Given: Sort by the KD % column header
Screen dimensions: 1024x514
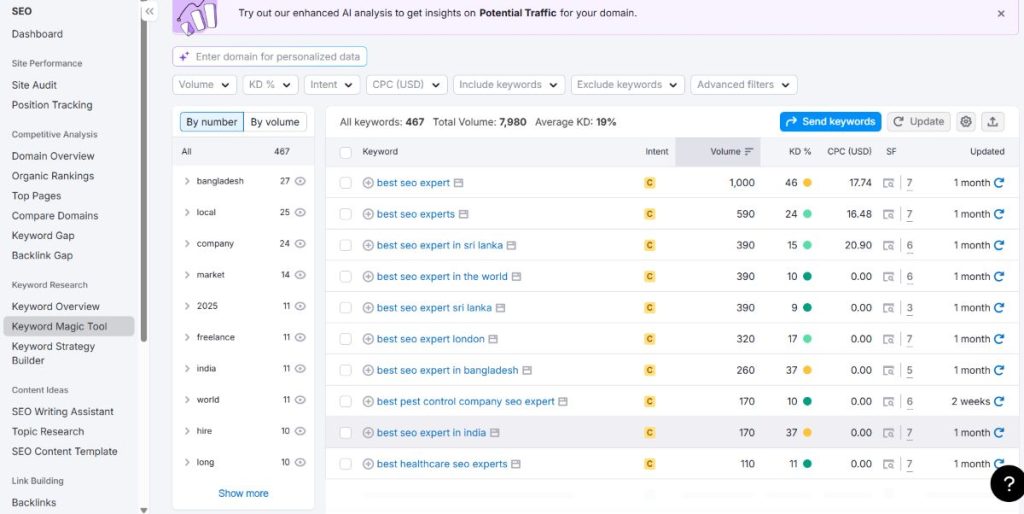Looking at the screenshot, I should pos(800,152).
